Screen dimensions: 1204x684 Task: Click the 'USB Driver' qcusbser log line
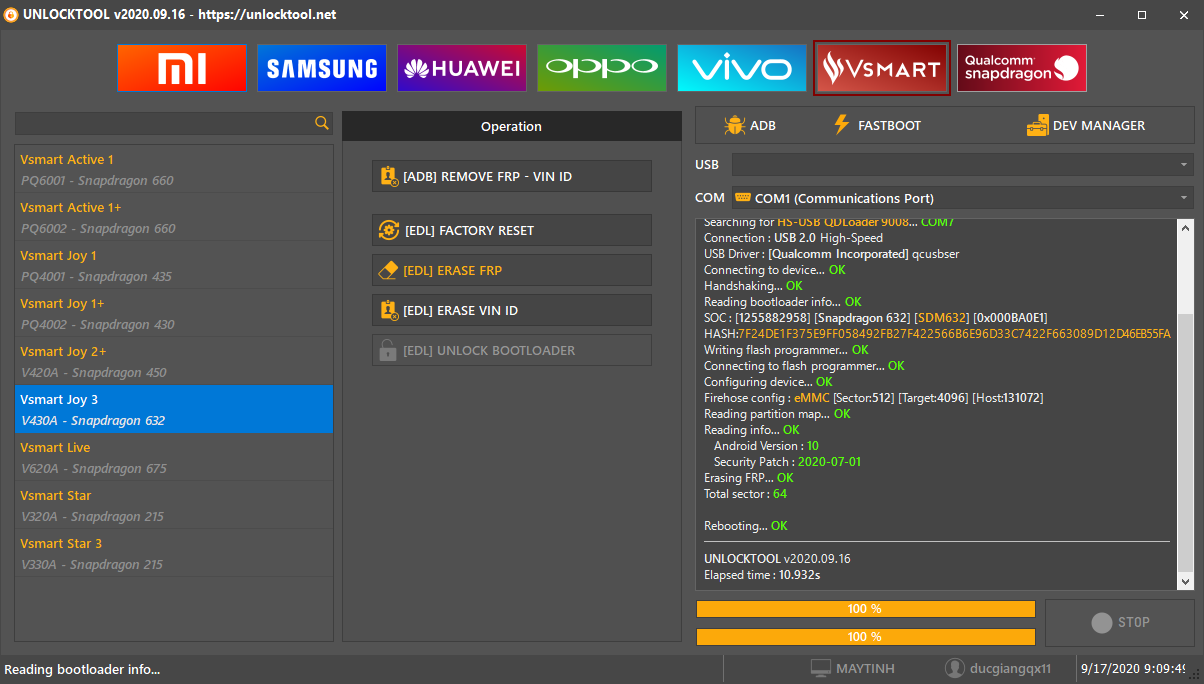coord(831,254)
